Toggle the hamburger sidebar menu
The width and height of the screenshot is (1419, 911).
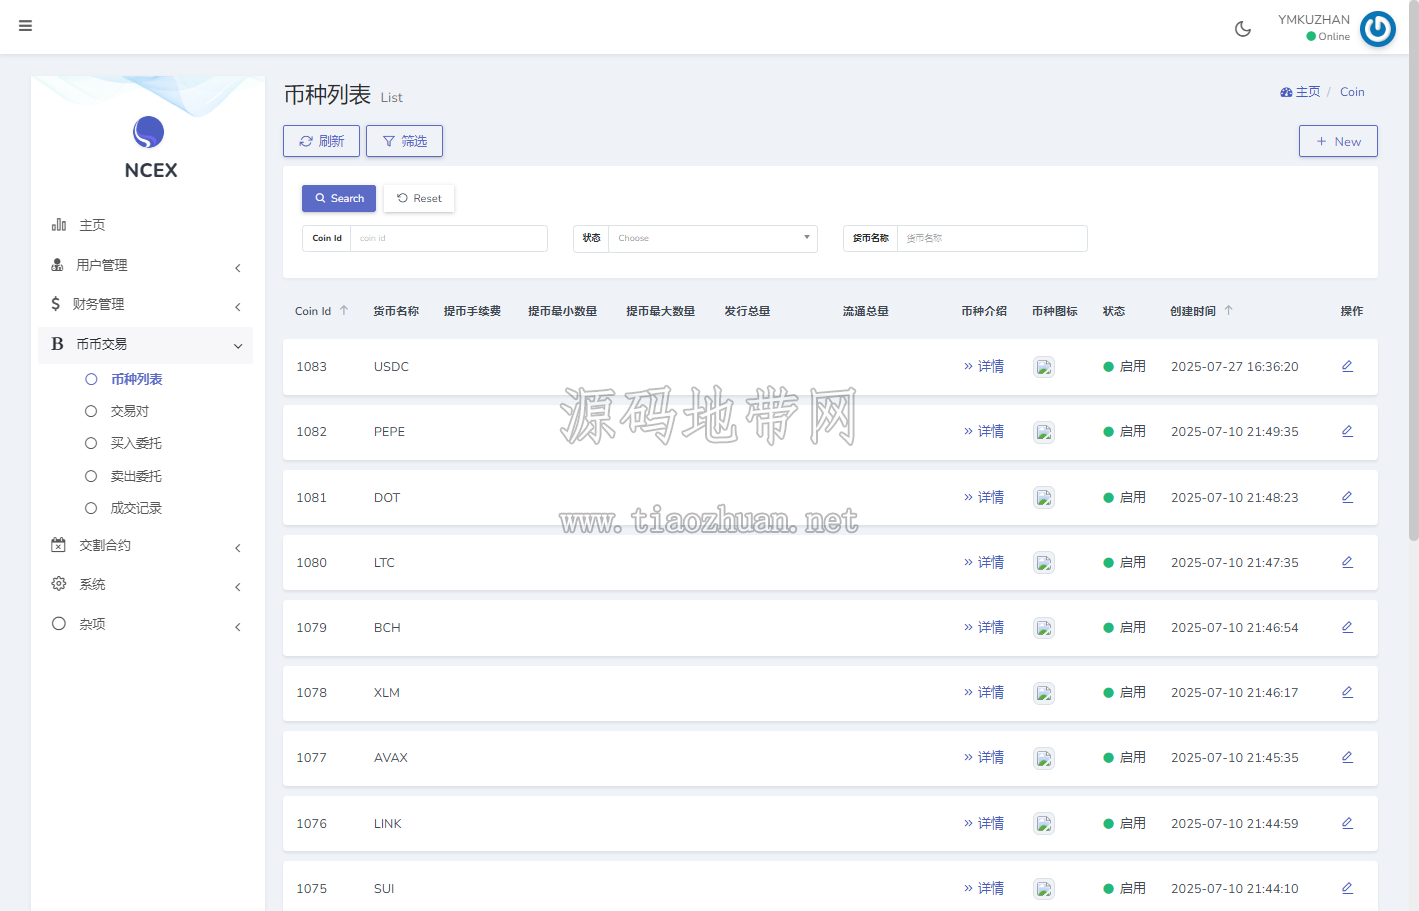coord(25,26)
